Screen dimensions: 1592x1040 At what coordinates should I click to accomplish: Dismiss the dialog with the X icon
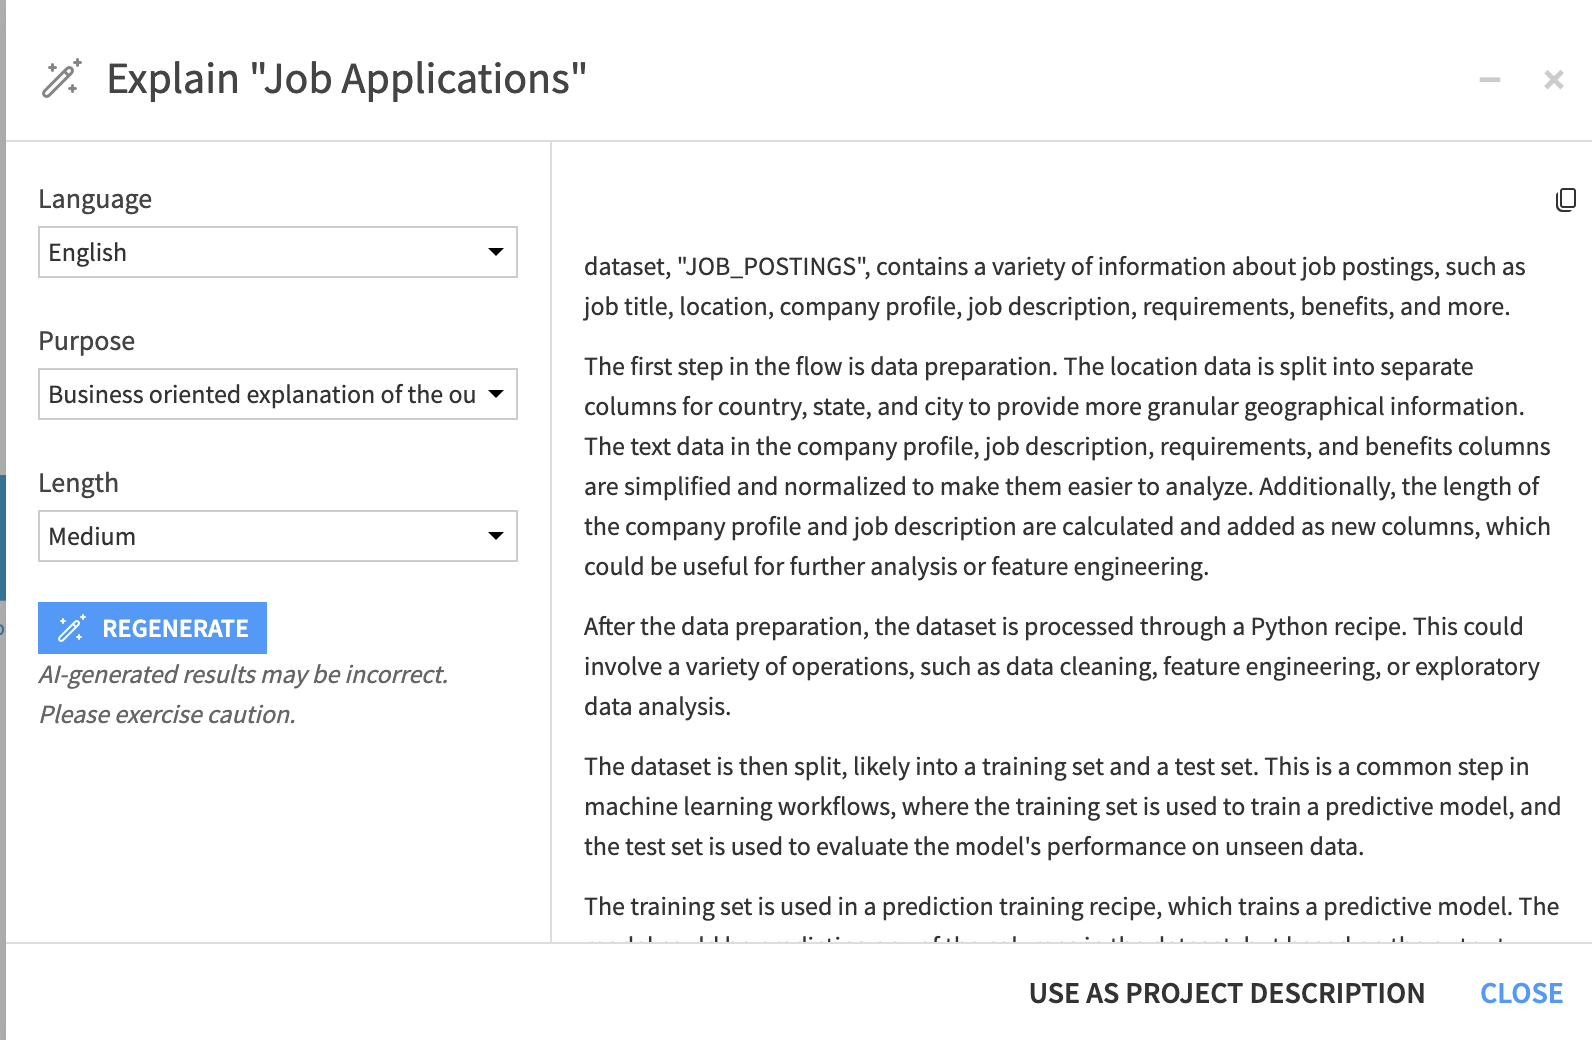pos(1553,80)
